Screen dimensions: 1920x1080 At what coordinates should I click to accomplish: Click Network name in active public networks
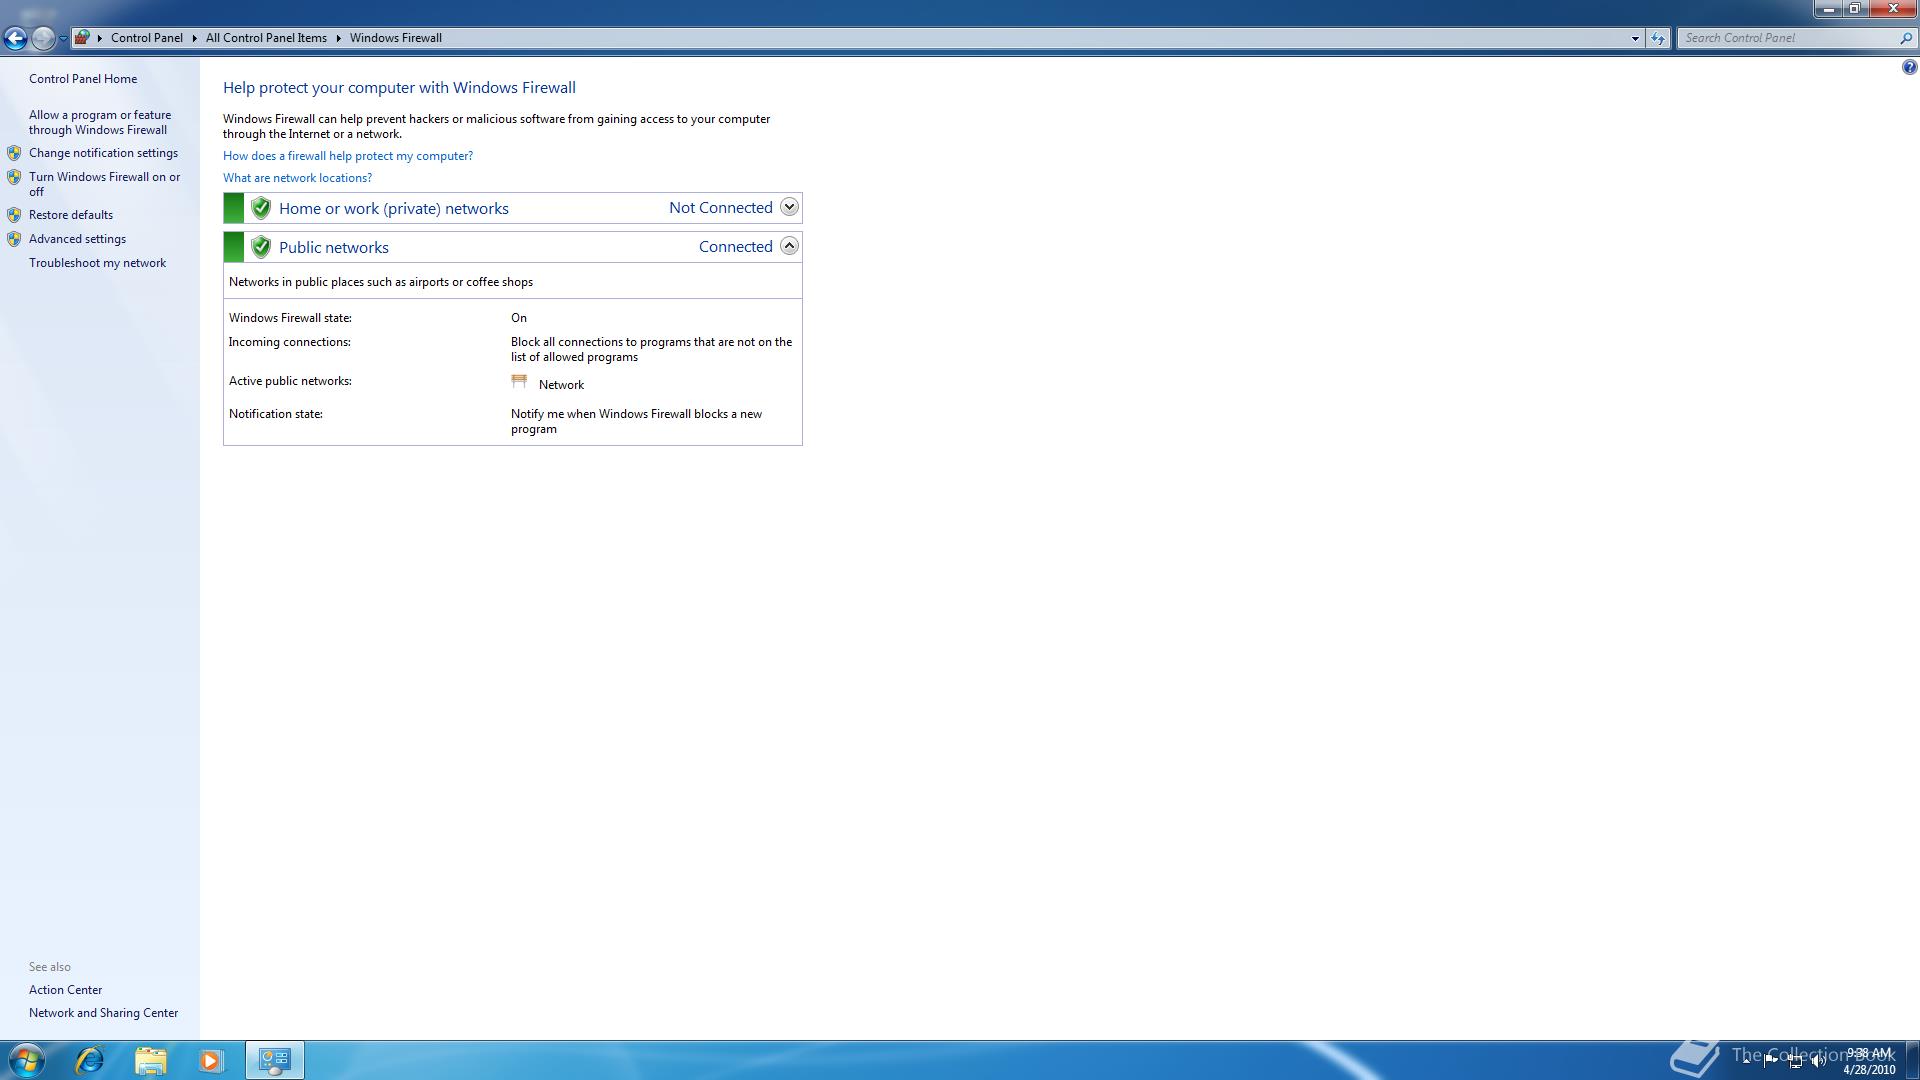[x=561, y=385]
